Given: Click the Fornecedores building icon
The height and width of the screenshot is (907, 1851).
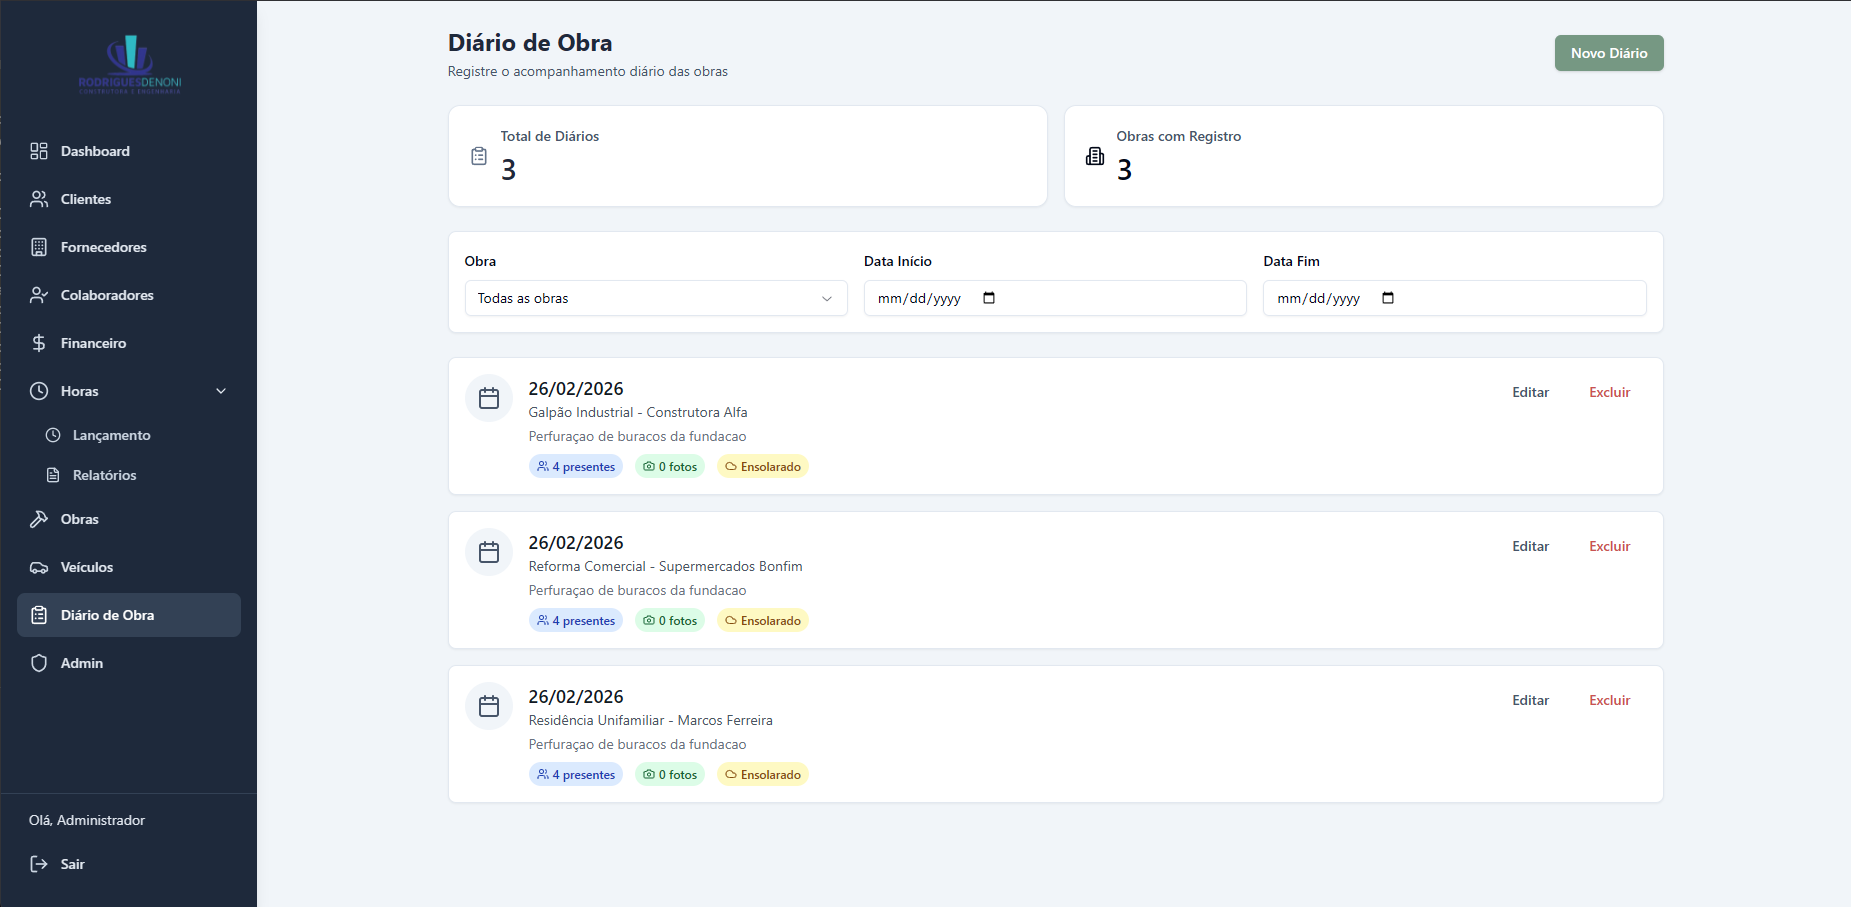Looking at the screenshot, I should point(39,247).
